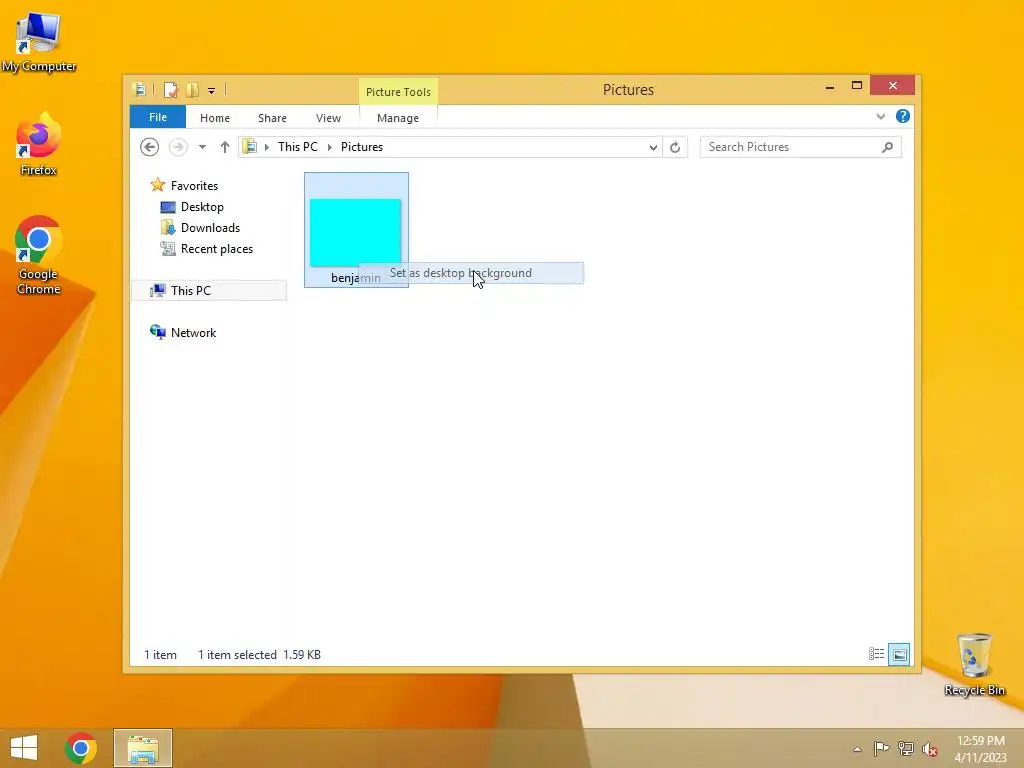Image resolution: width=1024 pixels, height=768 pixels.
Task: Expand the ribbon with the chevron
Action: [880, 116]
